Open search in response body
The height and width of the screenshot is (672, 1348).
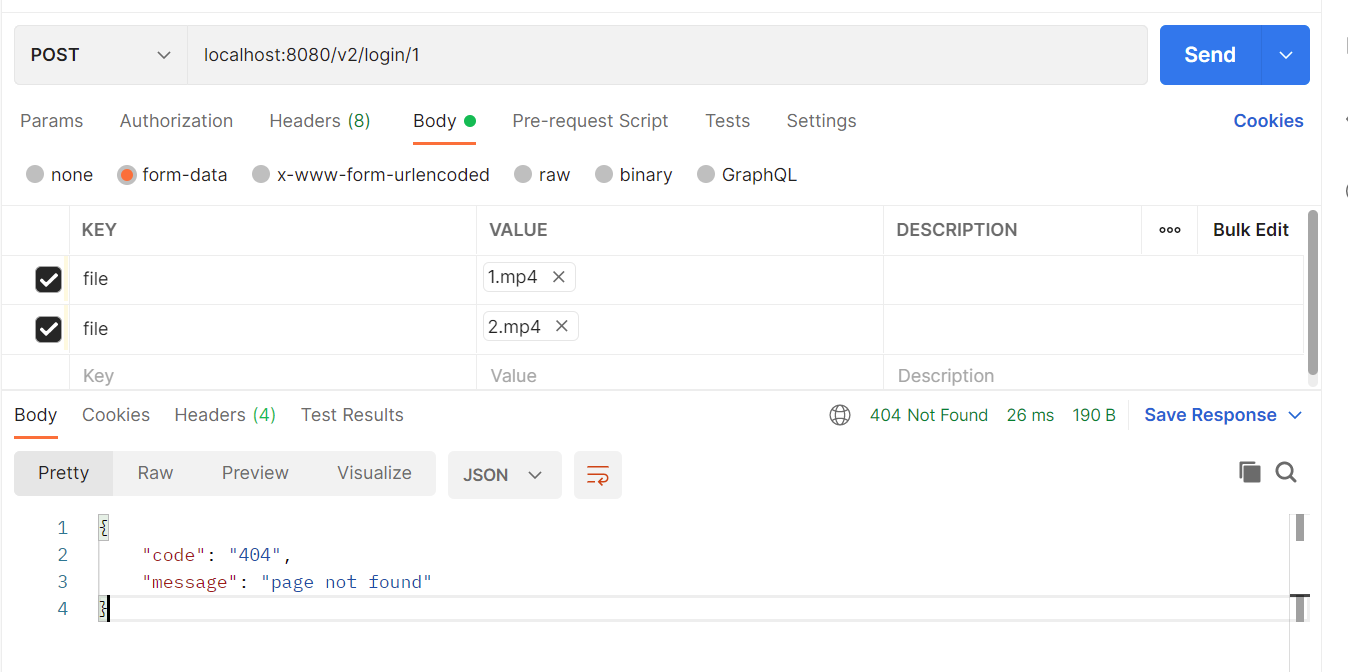tap(1286, 472)
